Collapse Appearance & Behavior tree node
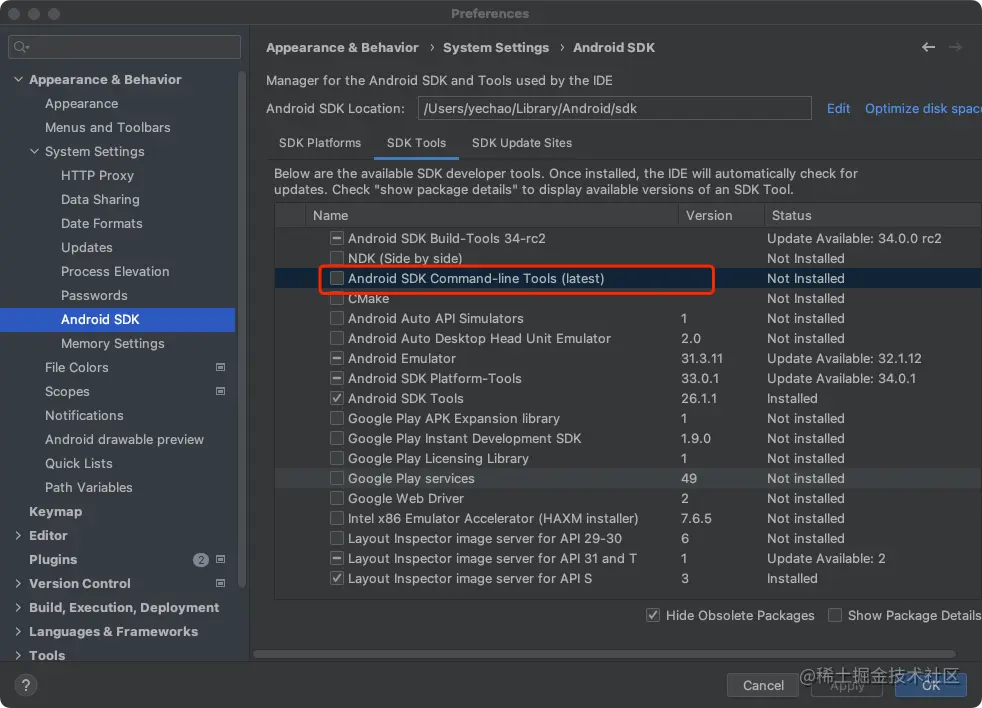Viewport: 982px width, 708px height. [x=18, y=80]
